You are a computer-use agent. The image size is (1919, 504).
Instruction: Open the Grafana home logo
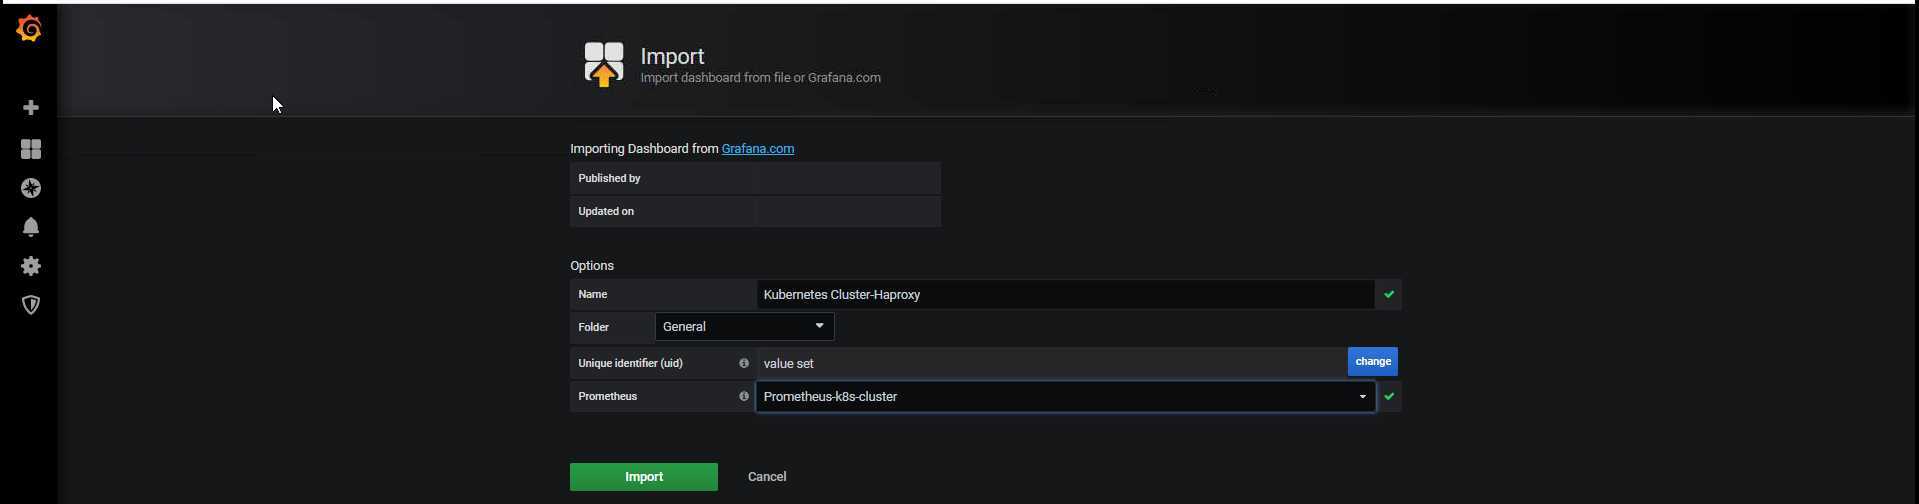click(30, 29)
